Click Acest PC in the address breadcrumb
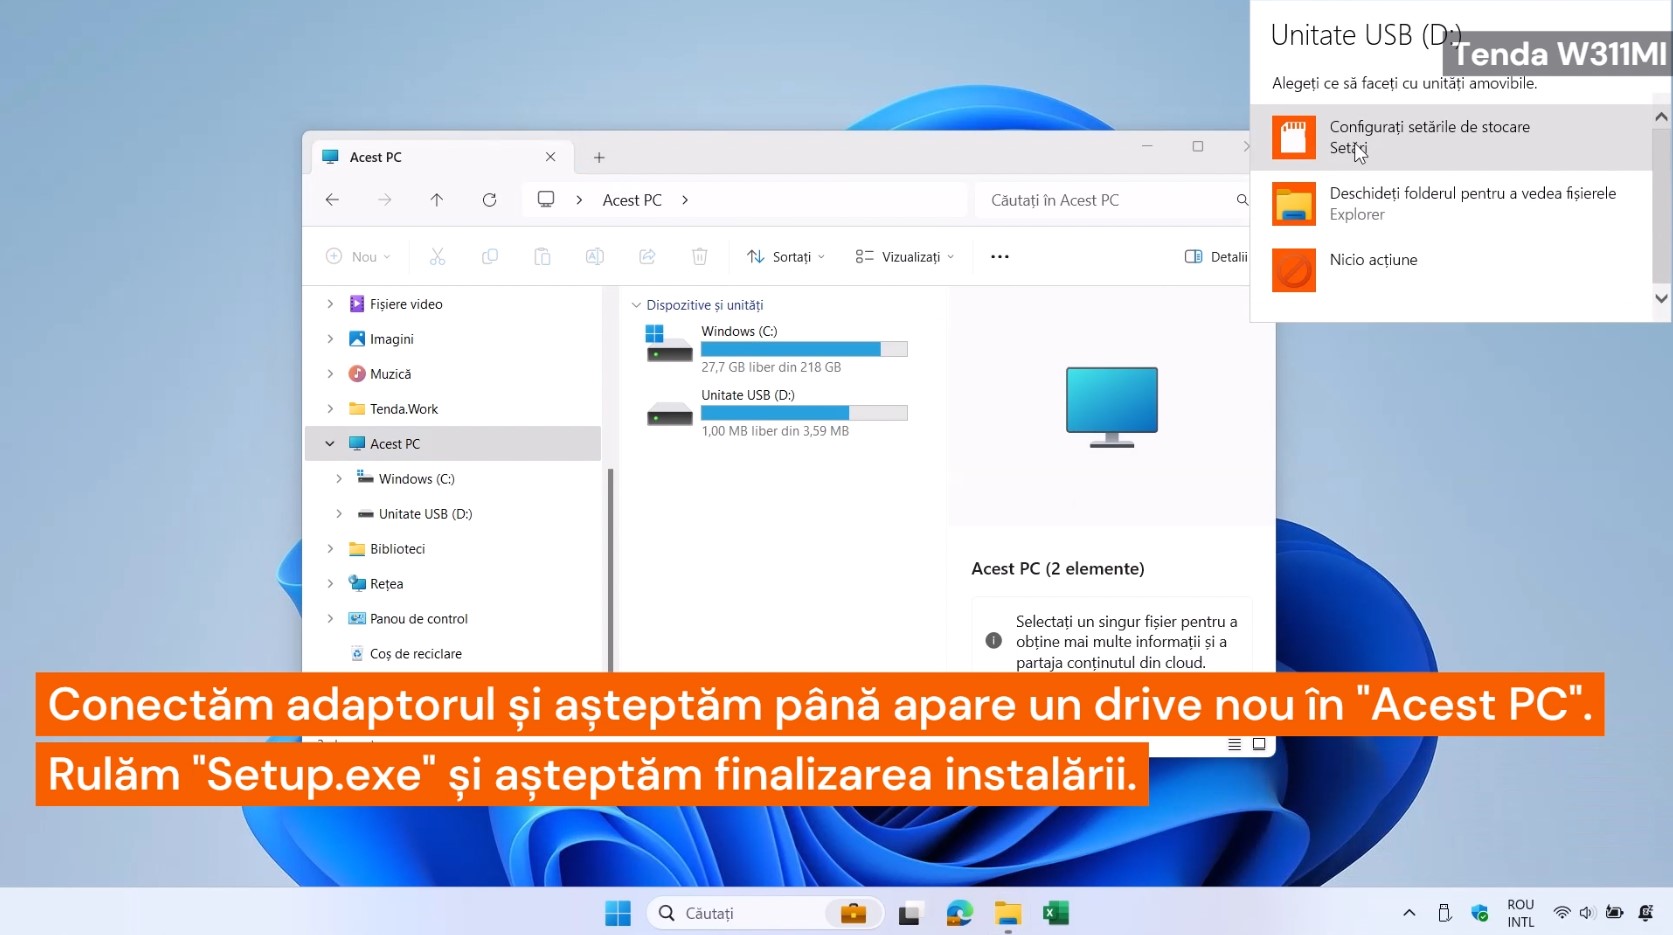Viewport: 1673px width, 935px height. 632,200
